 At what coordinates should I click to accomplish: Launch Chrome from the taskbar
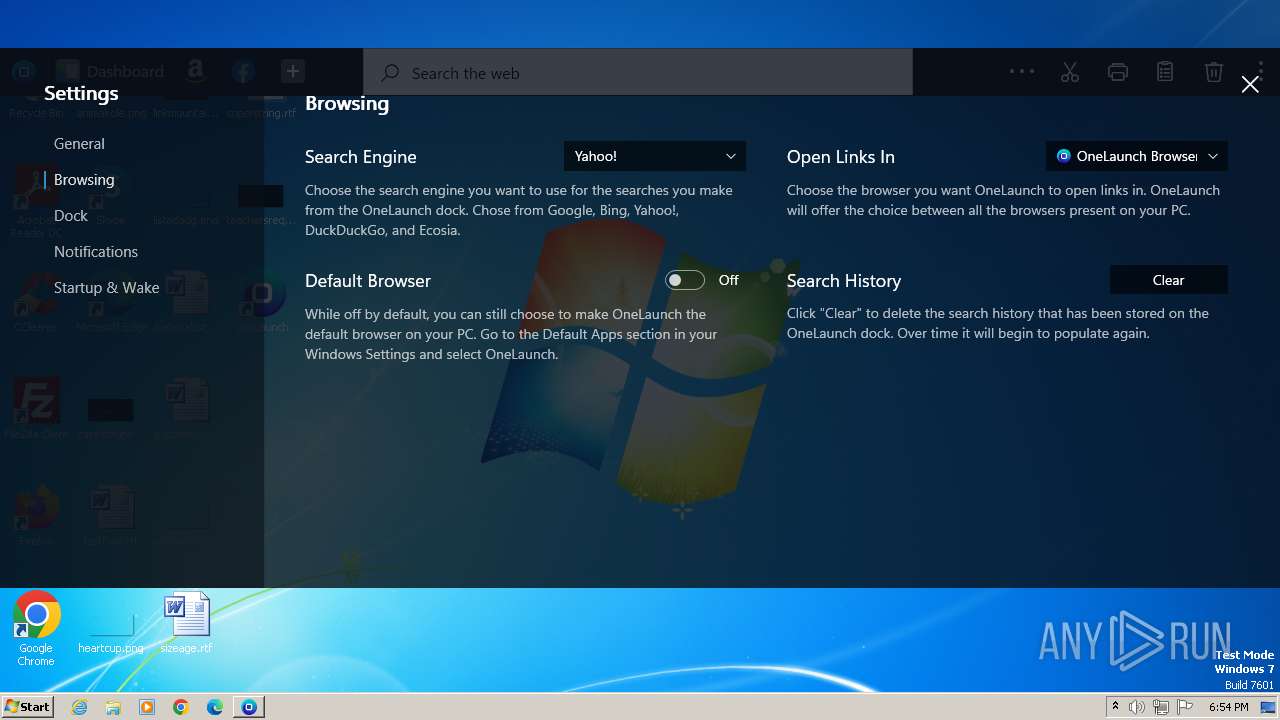(181, 707)
